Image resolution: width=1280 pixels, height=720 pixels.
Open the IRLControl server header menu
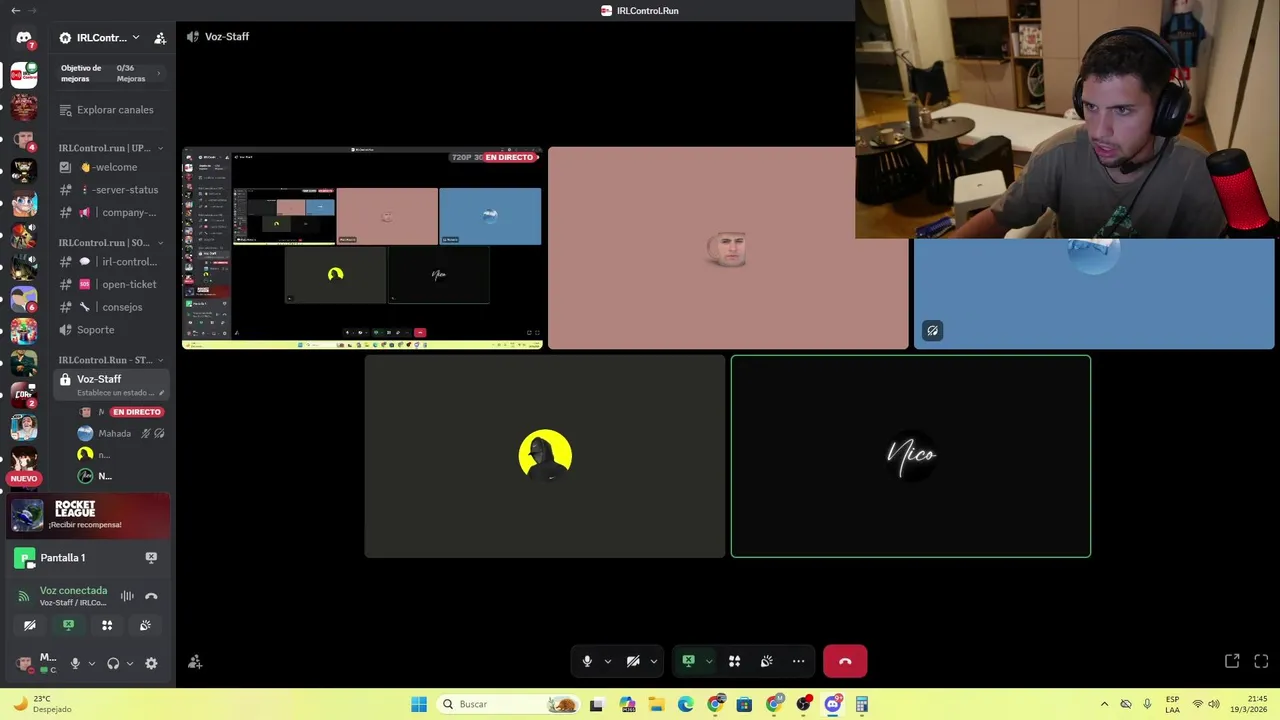(x=99, y=38)
